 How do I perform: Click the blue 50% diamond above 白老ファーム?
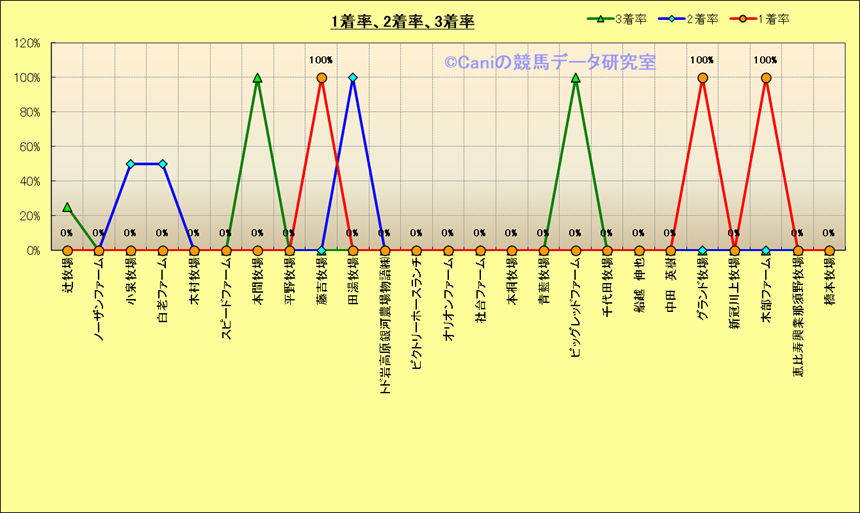[163, 164]
